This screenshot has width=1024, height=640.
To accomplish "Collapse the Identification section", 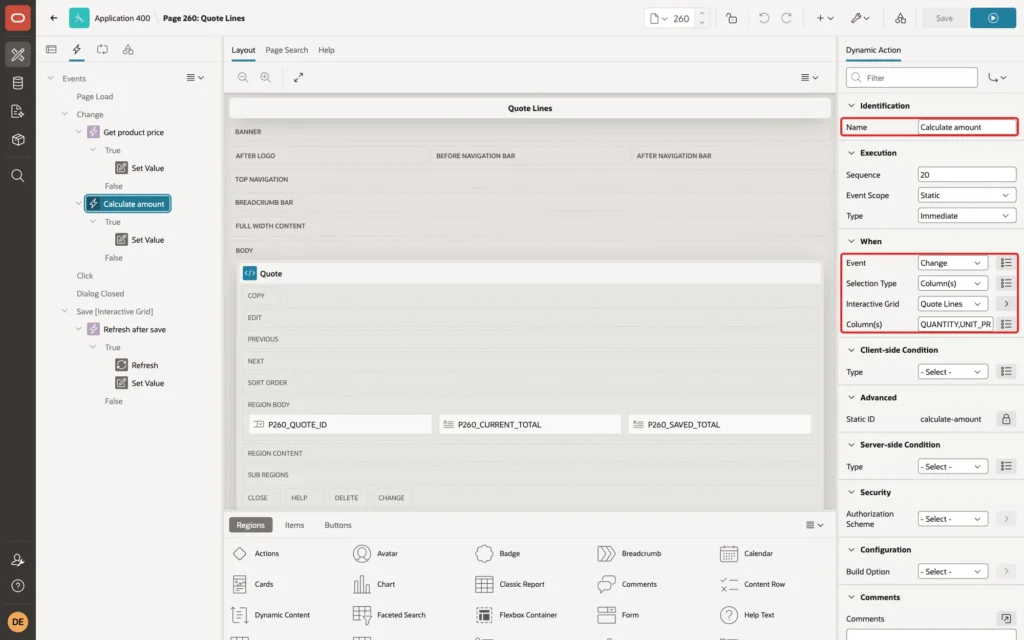I will (851, 106).
